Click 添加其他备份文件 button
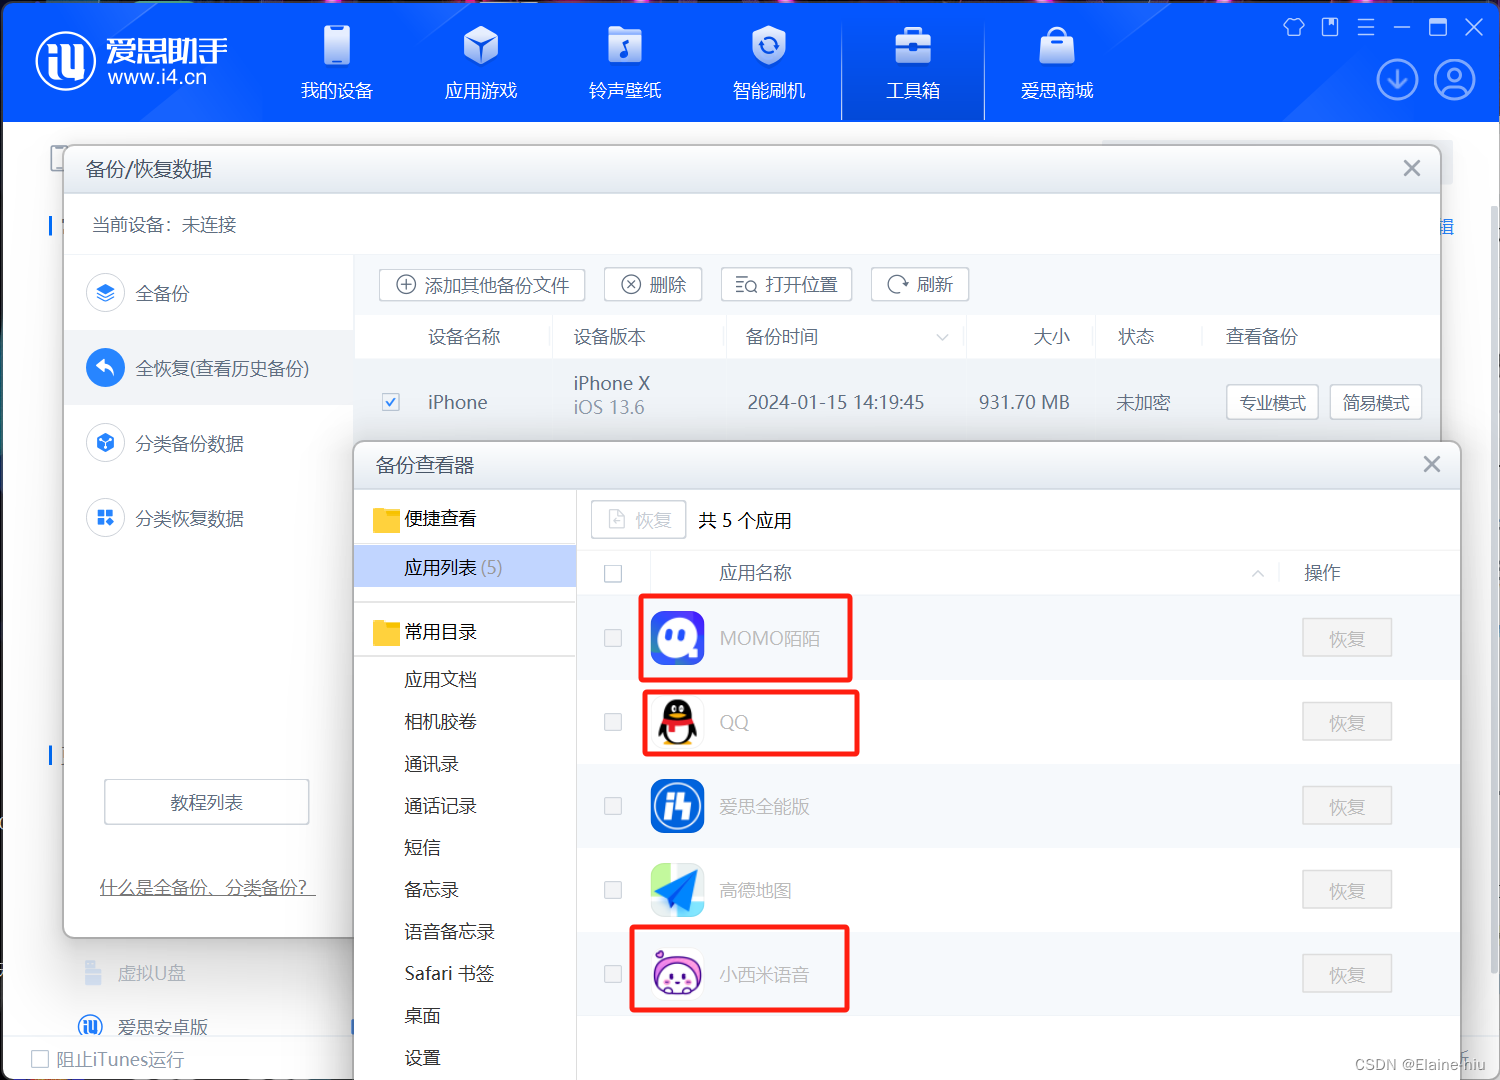Image resolution: width=1500 pixels, height=1080 pixels. 482,285
